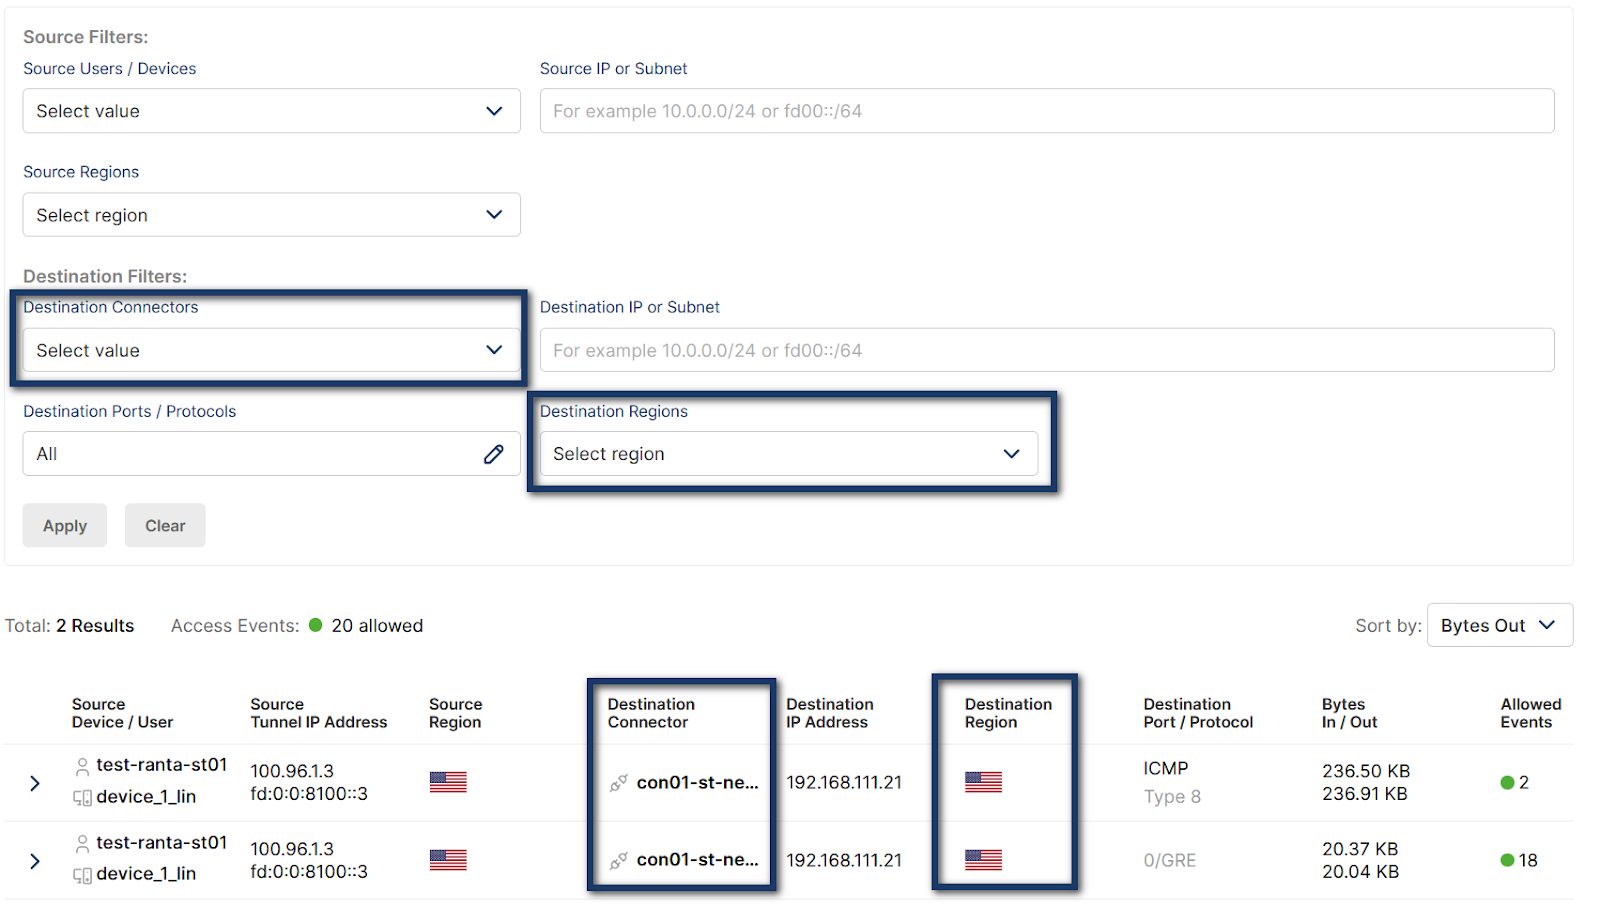The width and height of the screenshot is (1600, 907).
Task: Click the device icon beside second device_1_lin
Action: coord(82,875)
